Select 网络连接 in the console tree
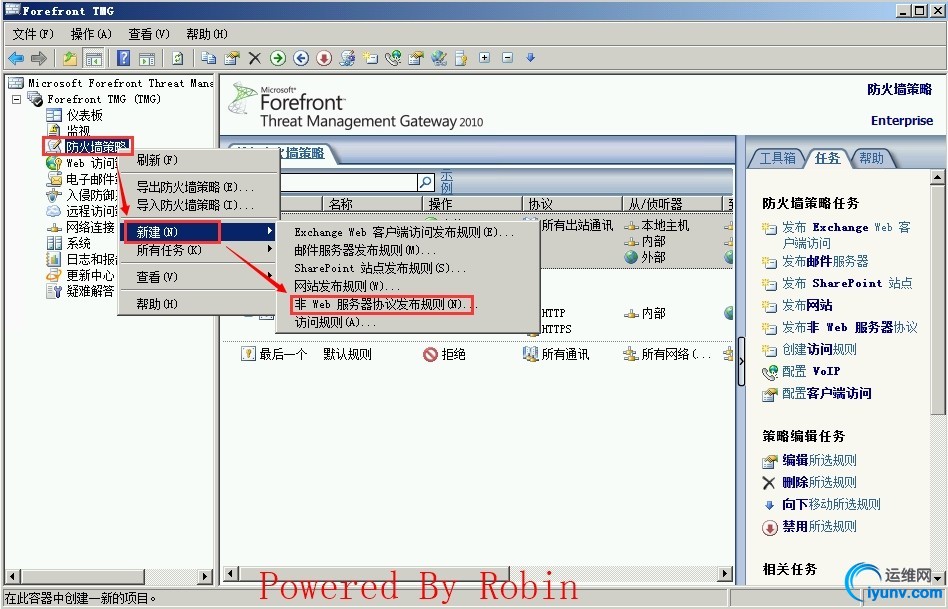 (90, 227)
